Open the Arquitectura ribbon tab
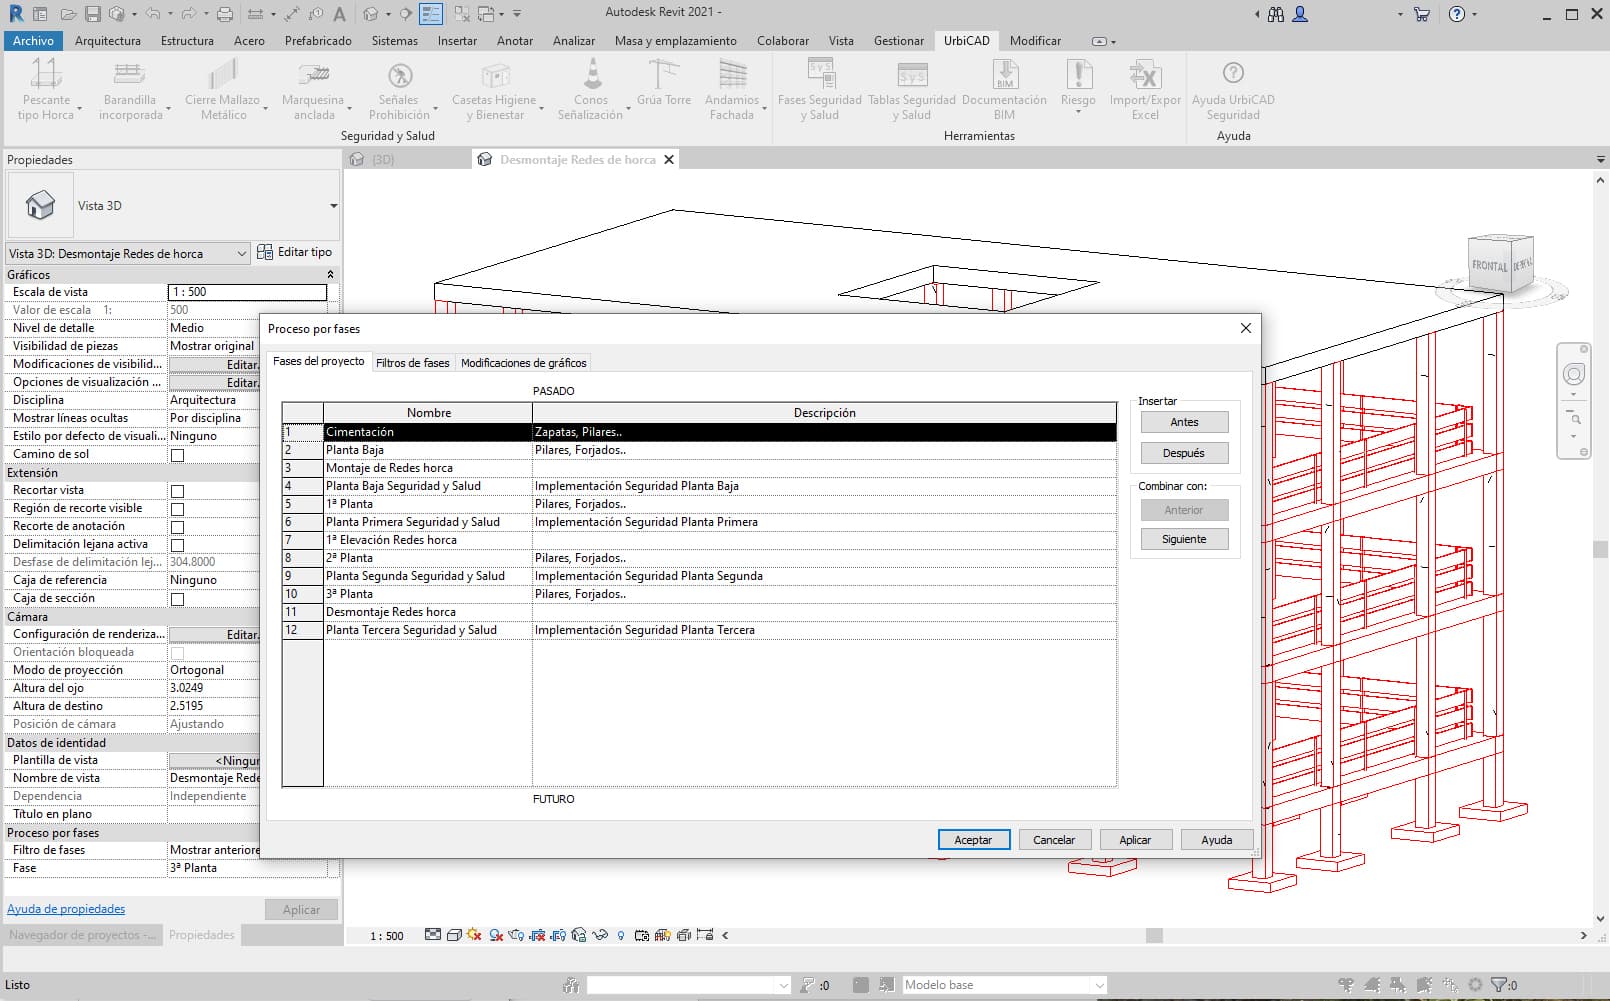1610x1001 pixels. [107, 41]
